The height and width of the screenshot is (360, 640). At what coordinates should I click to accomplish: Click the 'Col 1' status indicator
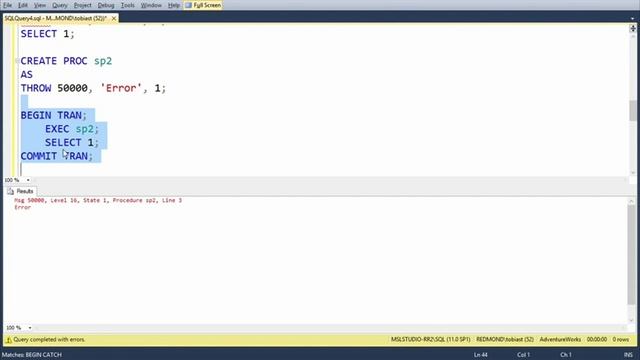click(x=523, y=355)
